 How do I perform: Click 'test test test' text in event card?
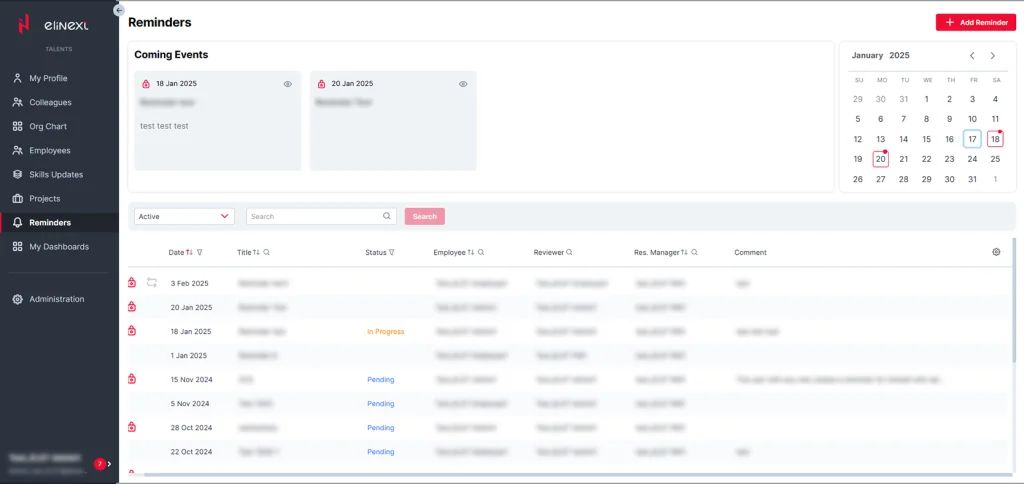(164, 126)
